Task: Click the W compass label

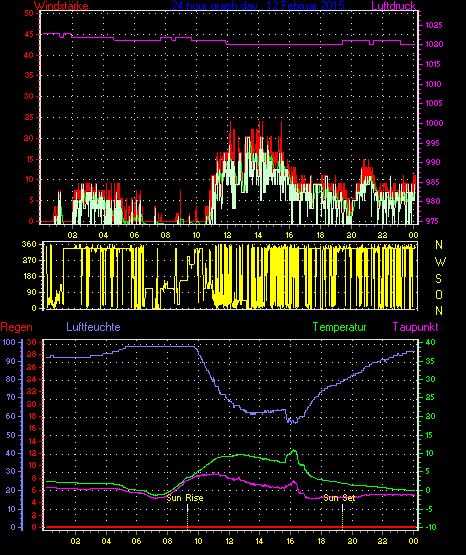Action: pos(440,262)
